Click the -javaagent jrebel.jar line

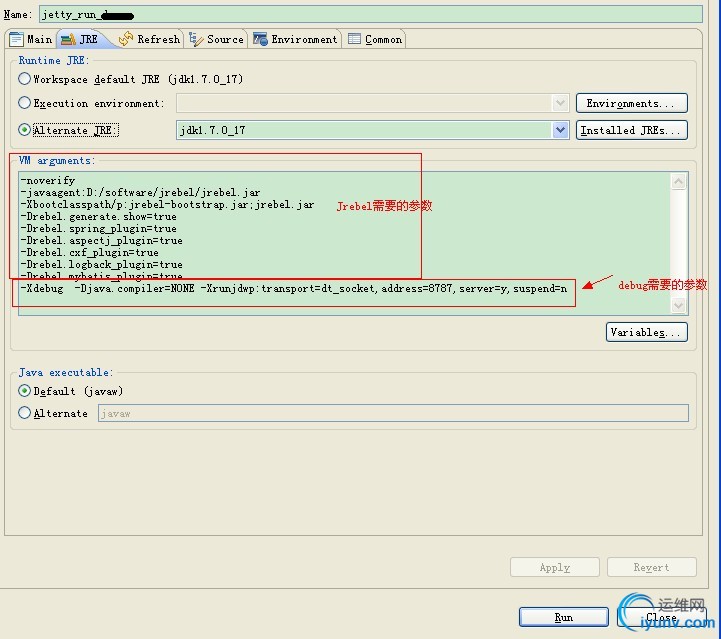(141, 192)
